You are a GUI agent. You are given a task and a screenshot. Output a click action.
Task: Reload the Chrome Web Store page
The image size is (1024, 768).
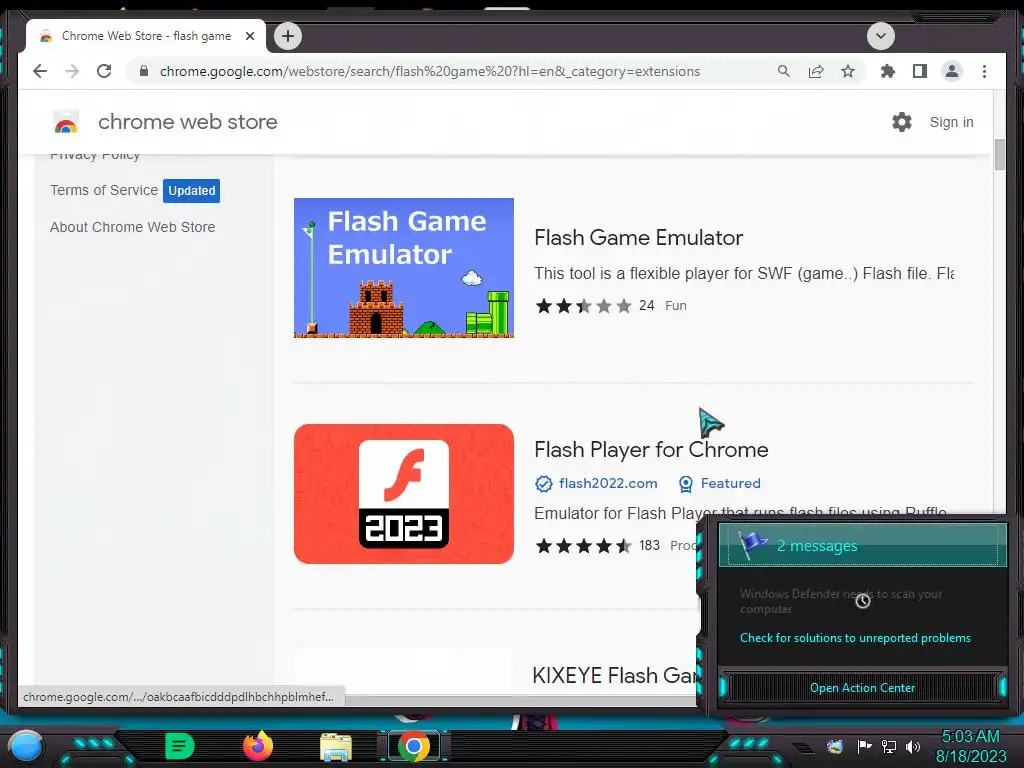click(x=104, y=71)
